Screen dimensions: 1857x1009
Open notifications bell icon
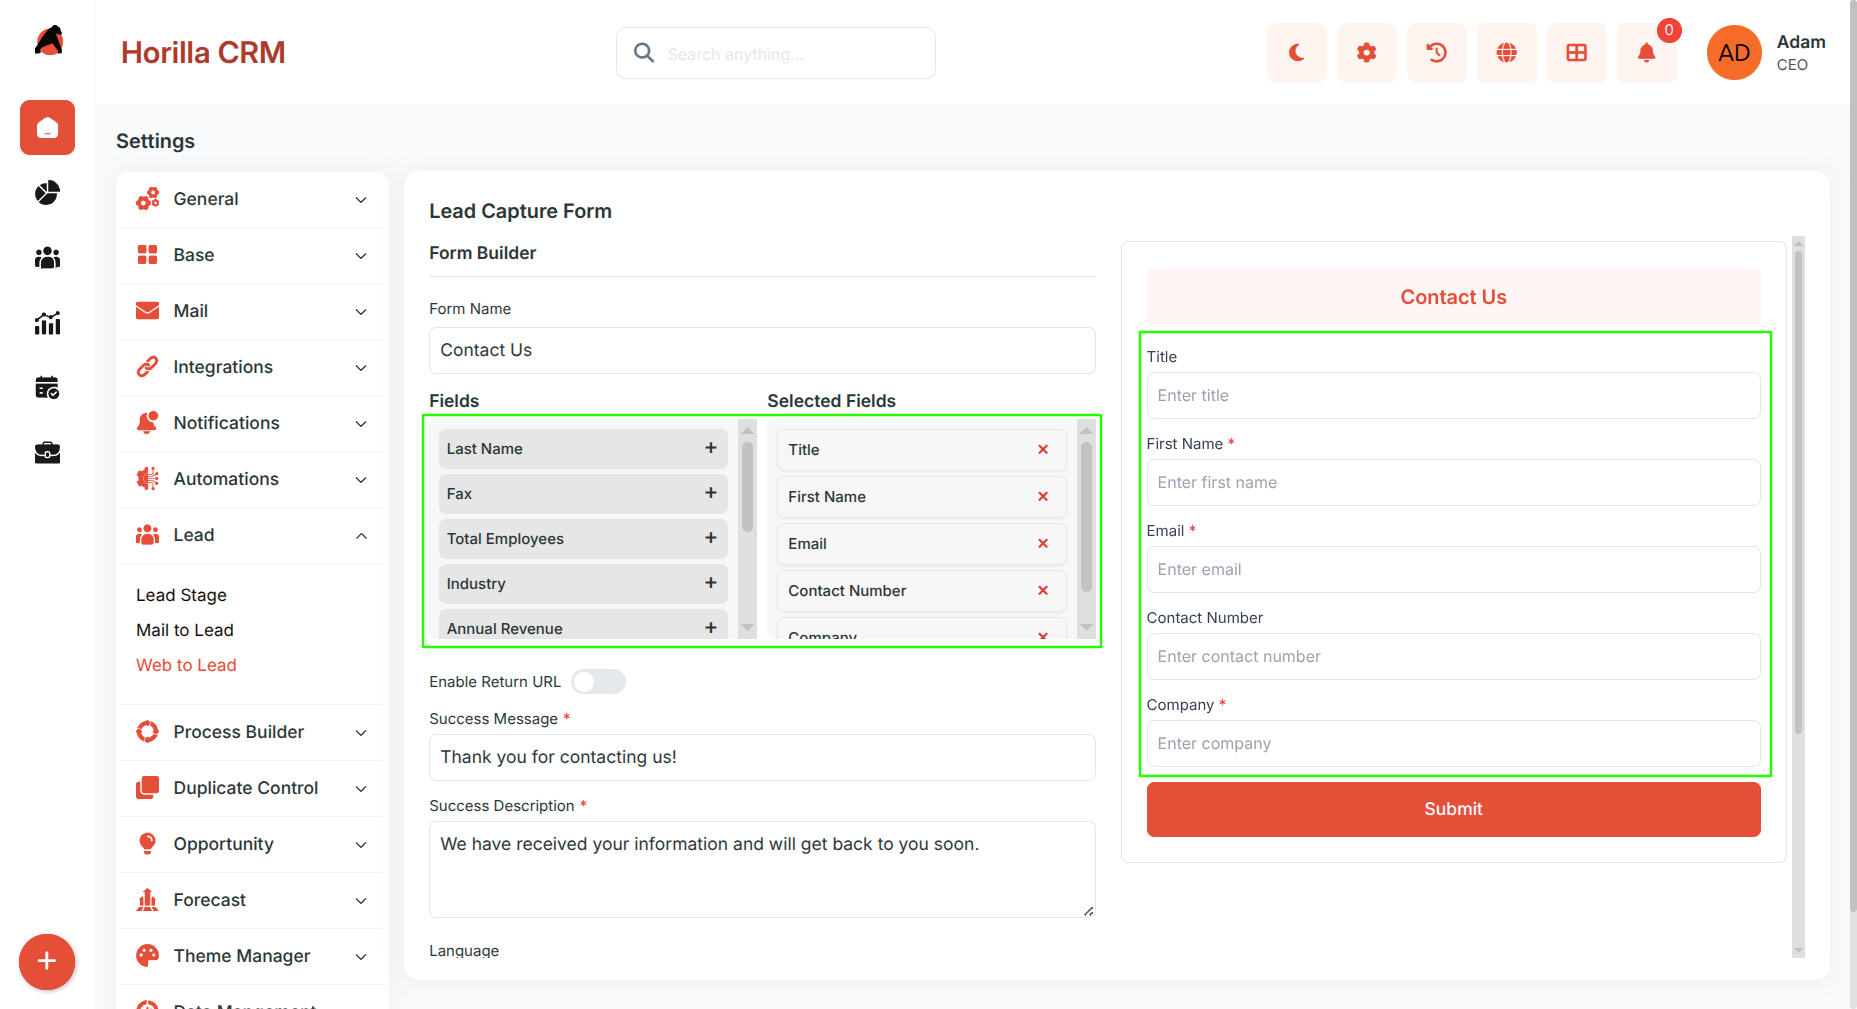1646,53
